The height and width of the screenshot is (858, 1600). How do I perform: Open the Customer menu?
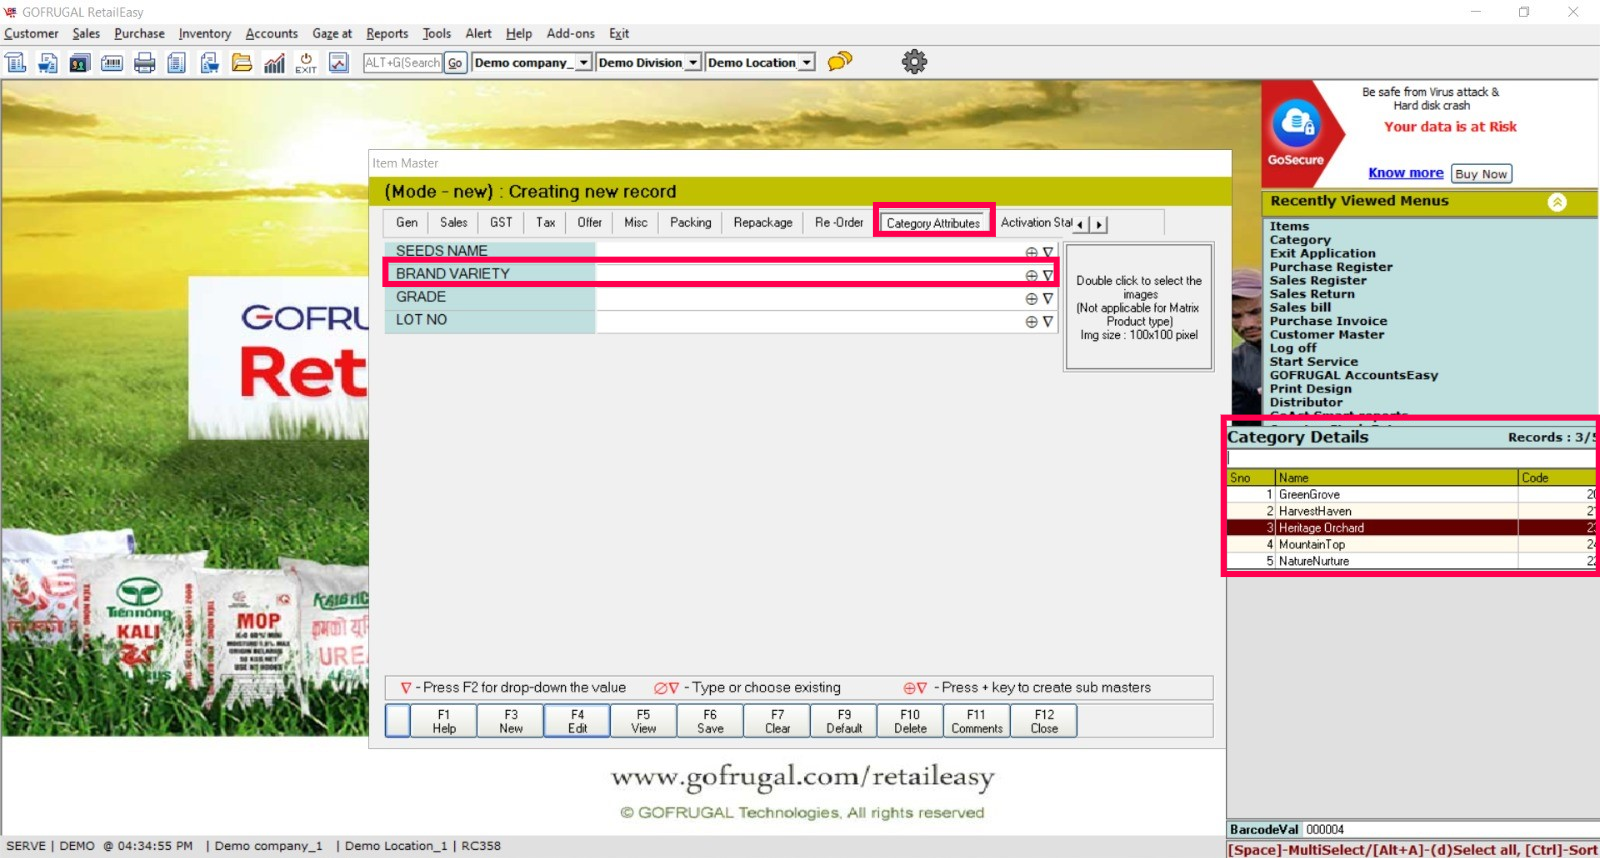click(31, 33)
